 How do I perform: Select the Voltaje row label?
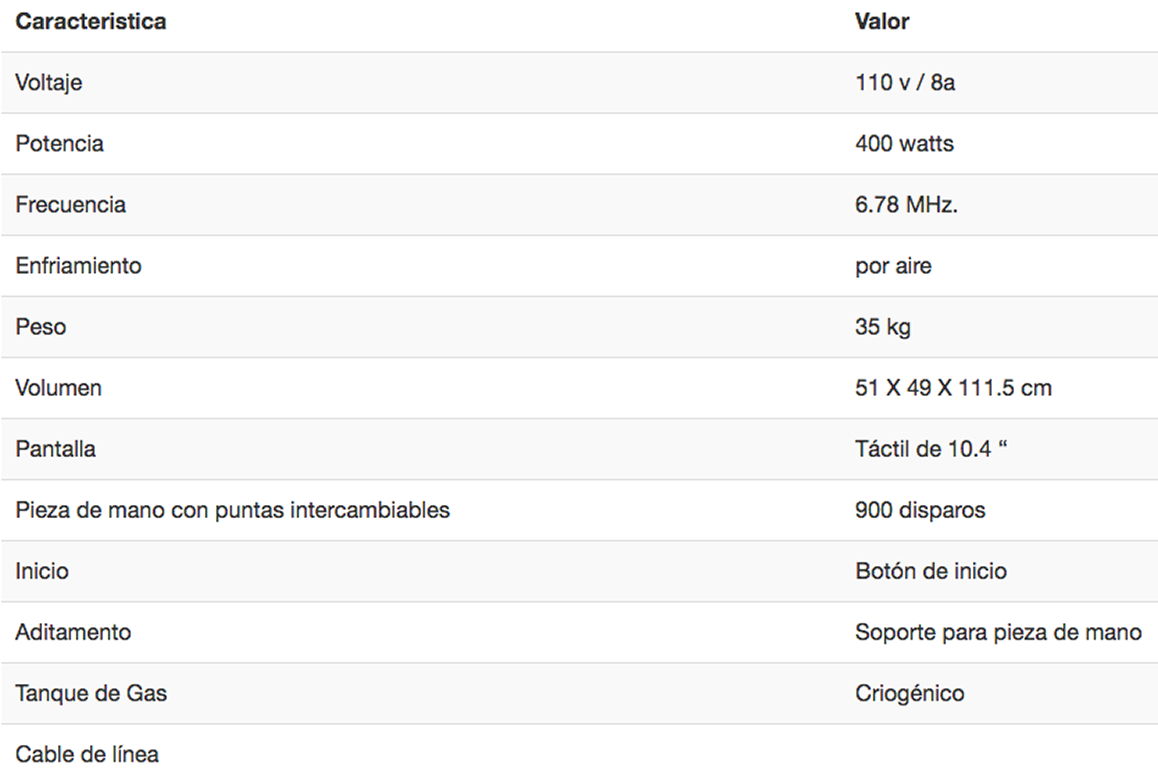(49, 83)
